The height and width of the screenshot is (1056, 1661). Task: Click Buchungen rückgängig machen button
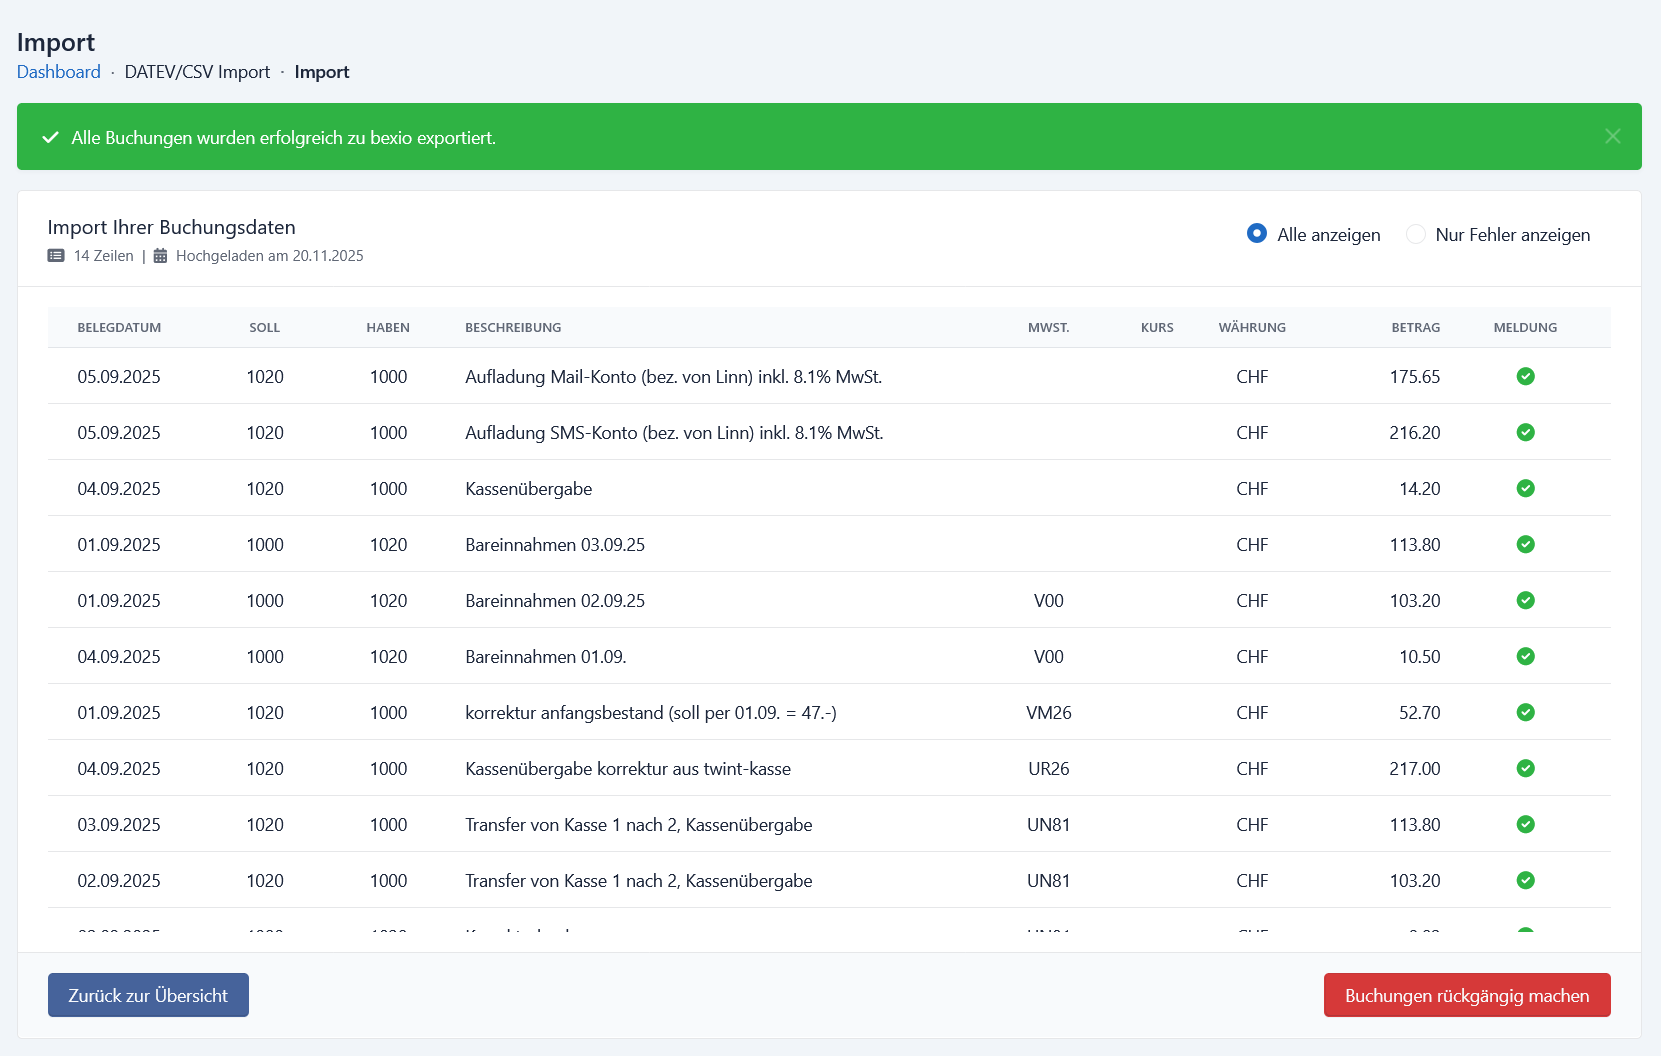coord(1467,995)
